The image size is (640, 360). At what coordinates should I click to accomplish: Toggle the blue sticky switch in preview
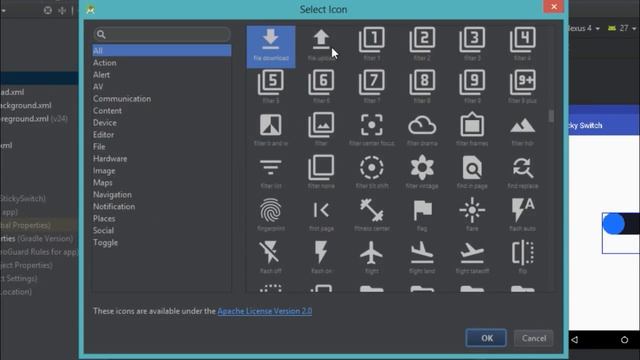pos(620,224)
